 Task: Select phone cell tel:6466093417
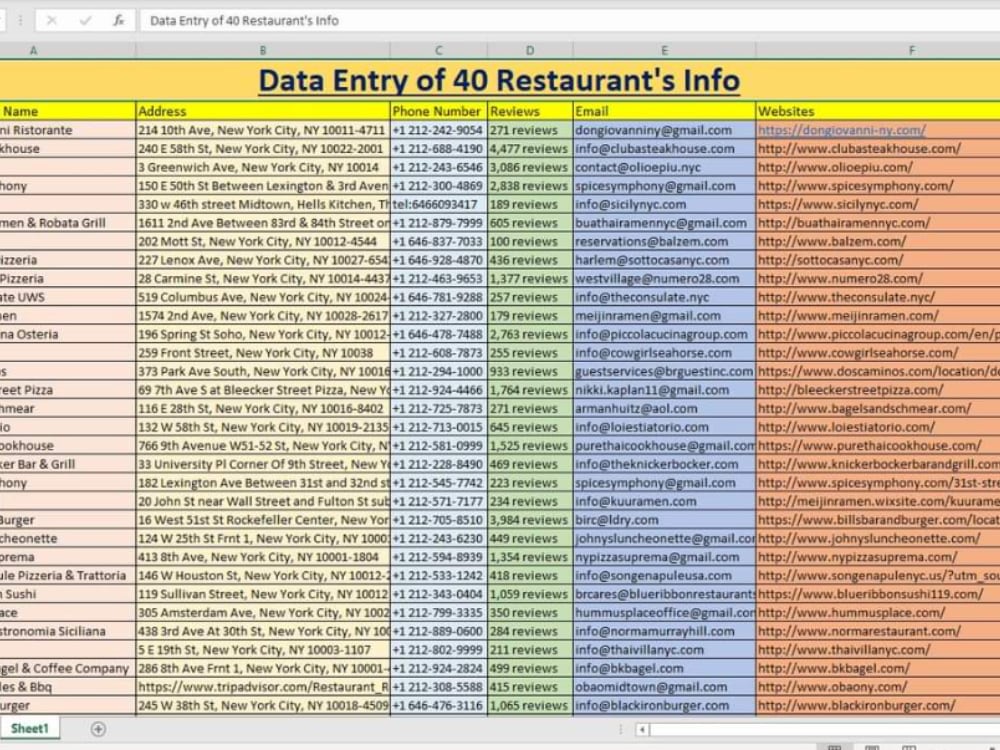point(438,204)
